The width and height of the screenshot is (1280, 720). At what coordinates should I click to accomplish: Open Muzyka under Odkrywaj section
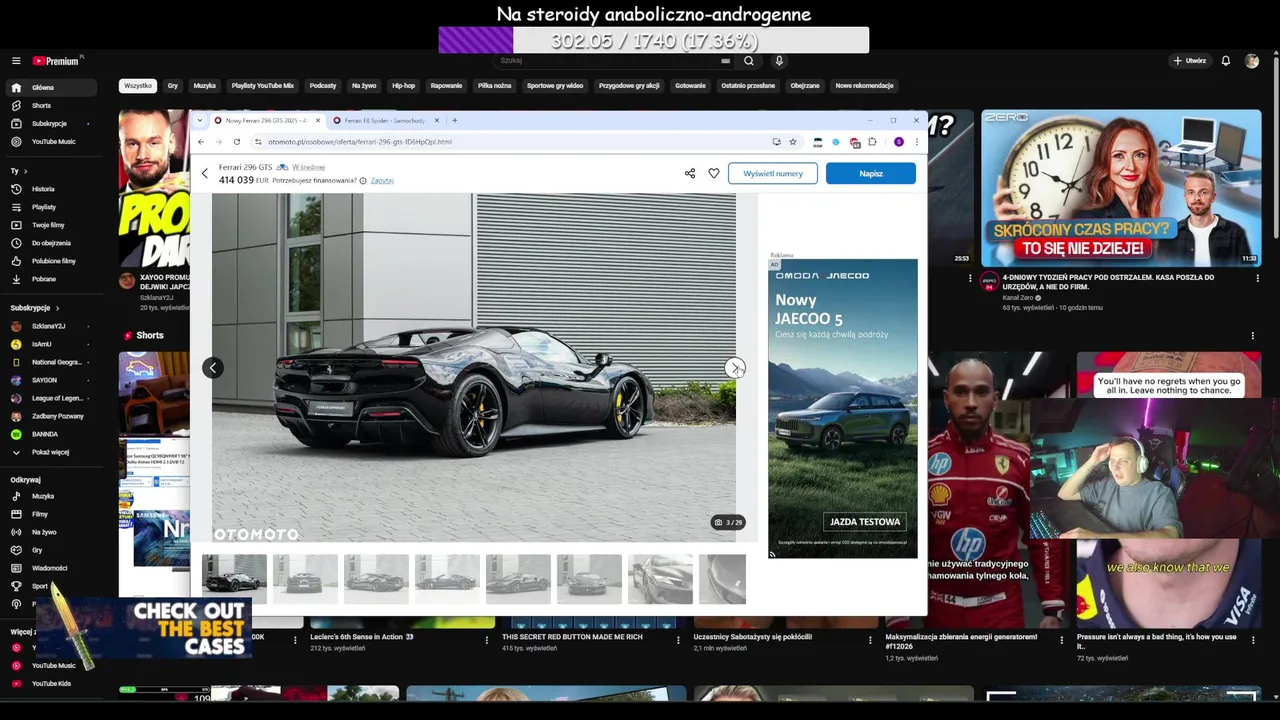pyautogui.click(x=52, y=496)
